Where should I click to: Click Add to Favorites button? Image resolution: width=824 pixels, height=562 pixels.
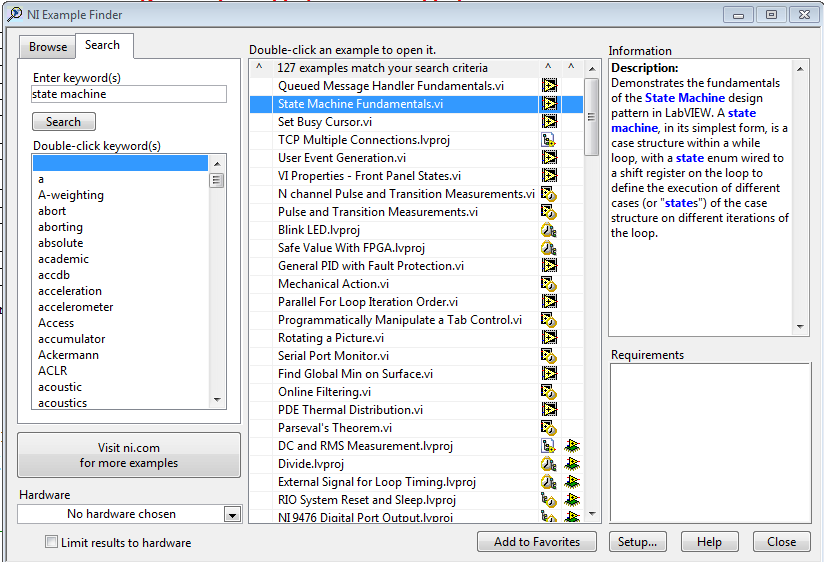(x=537, y=541)
